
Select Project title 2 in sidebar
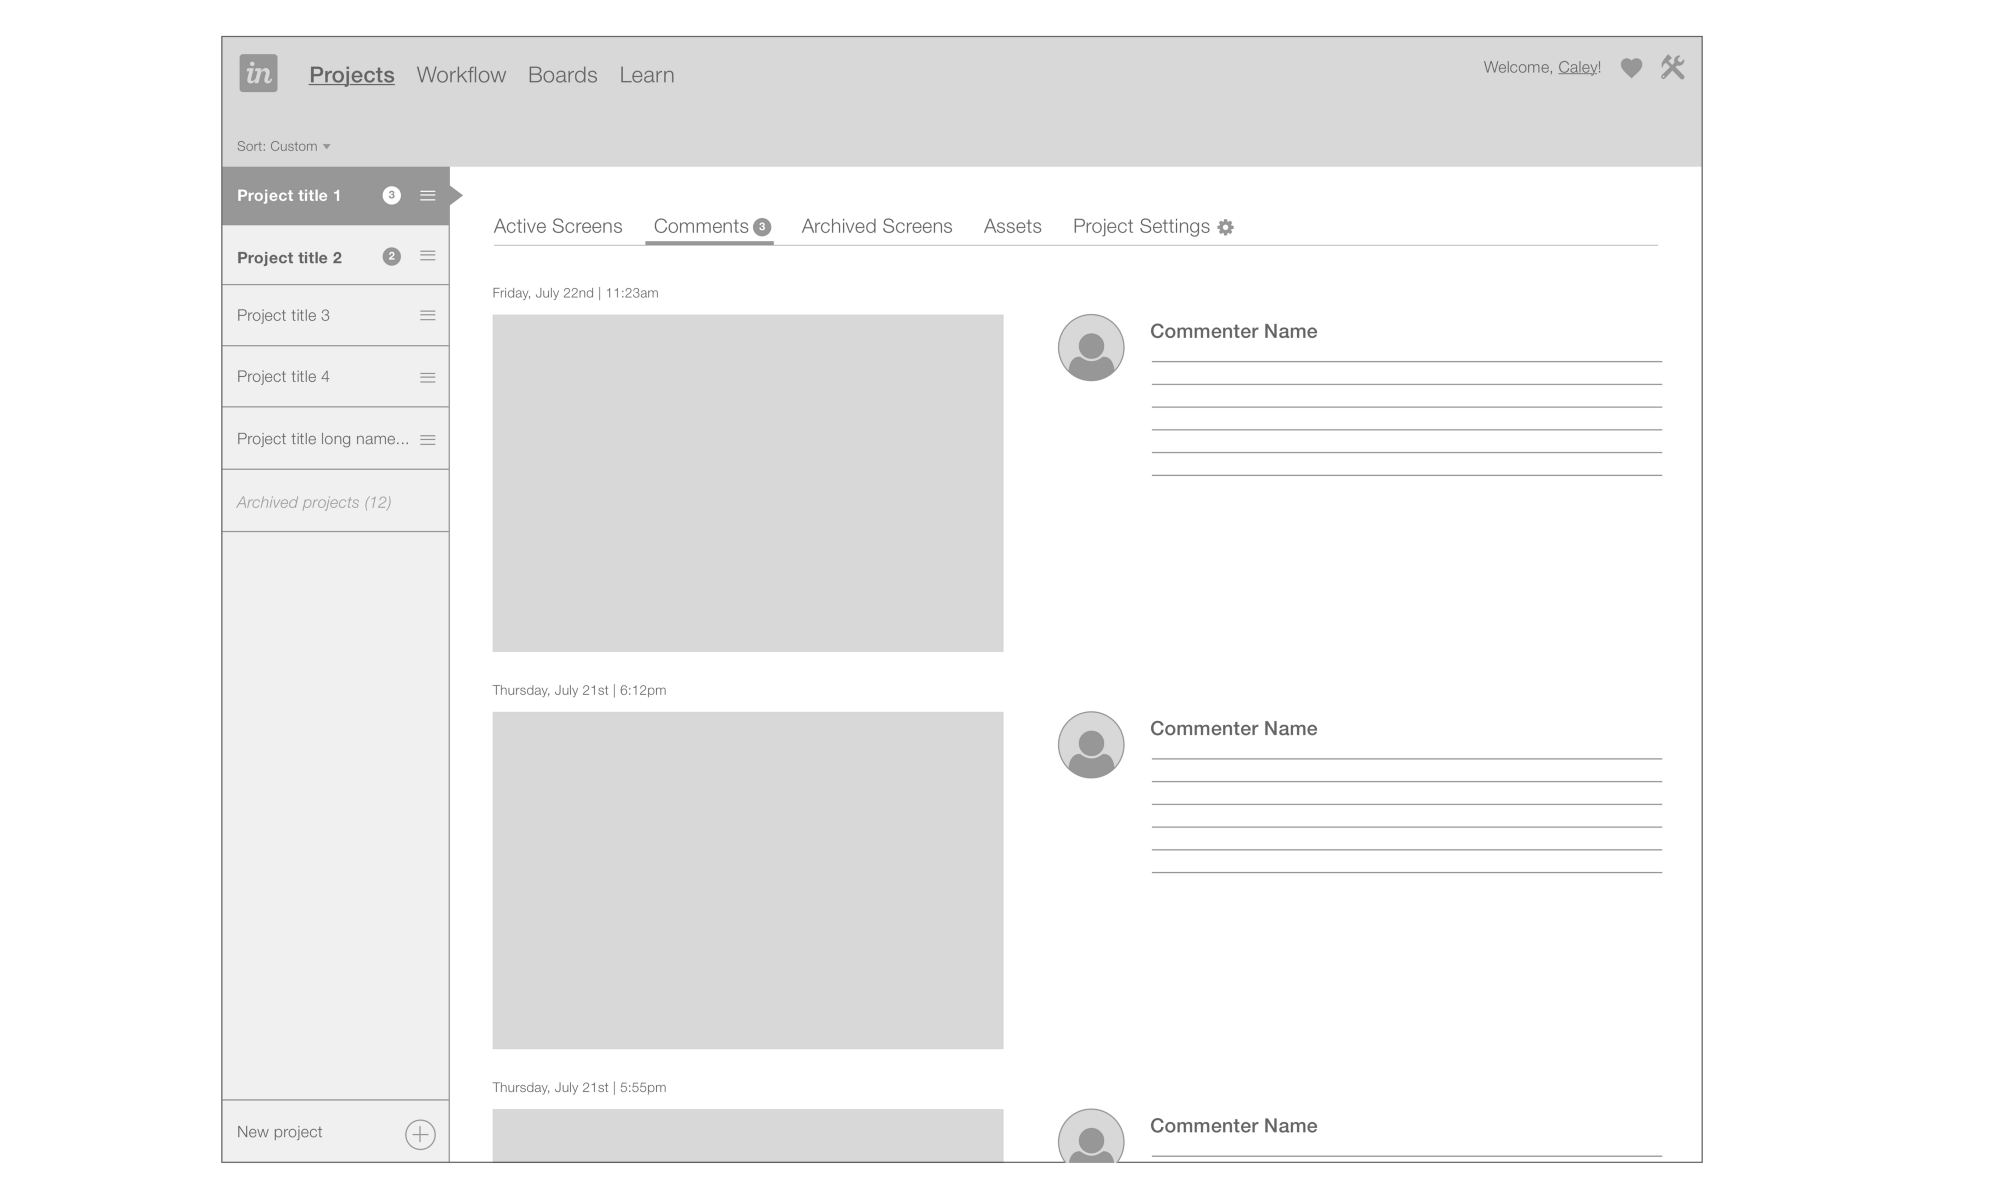[x=290, y=258]
